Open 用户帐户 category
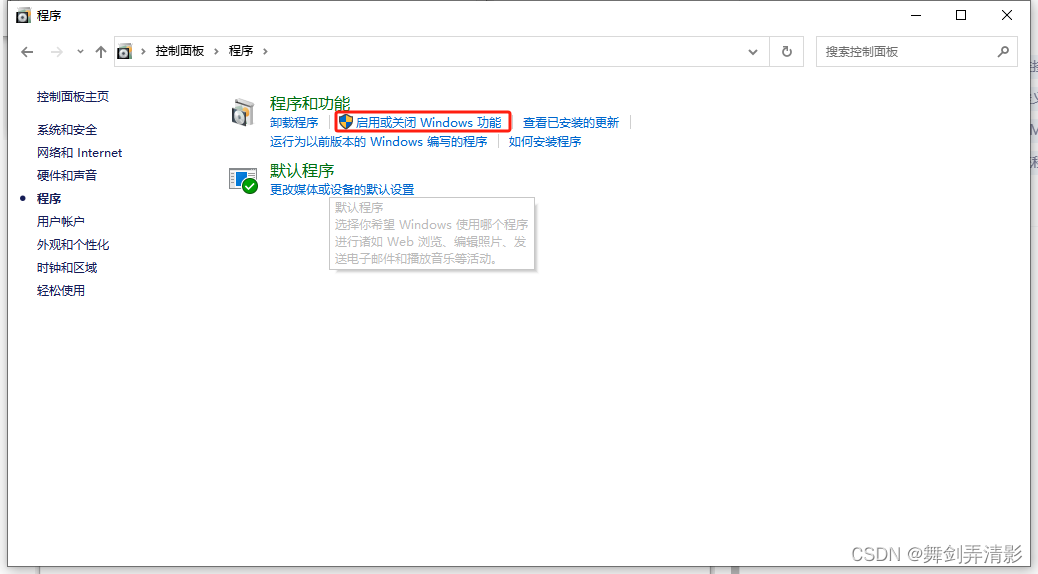 (x=61, y=222)
